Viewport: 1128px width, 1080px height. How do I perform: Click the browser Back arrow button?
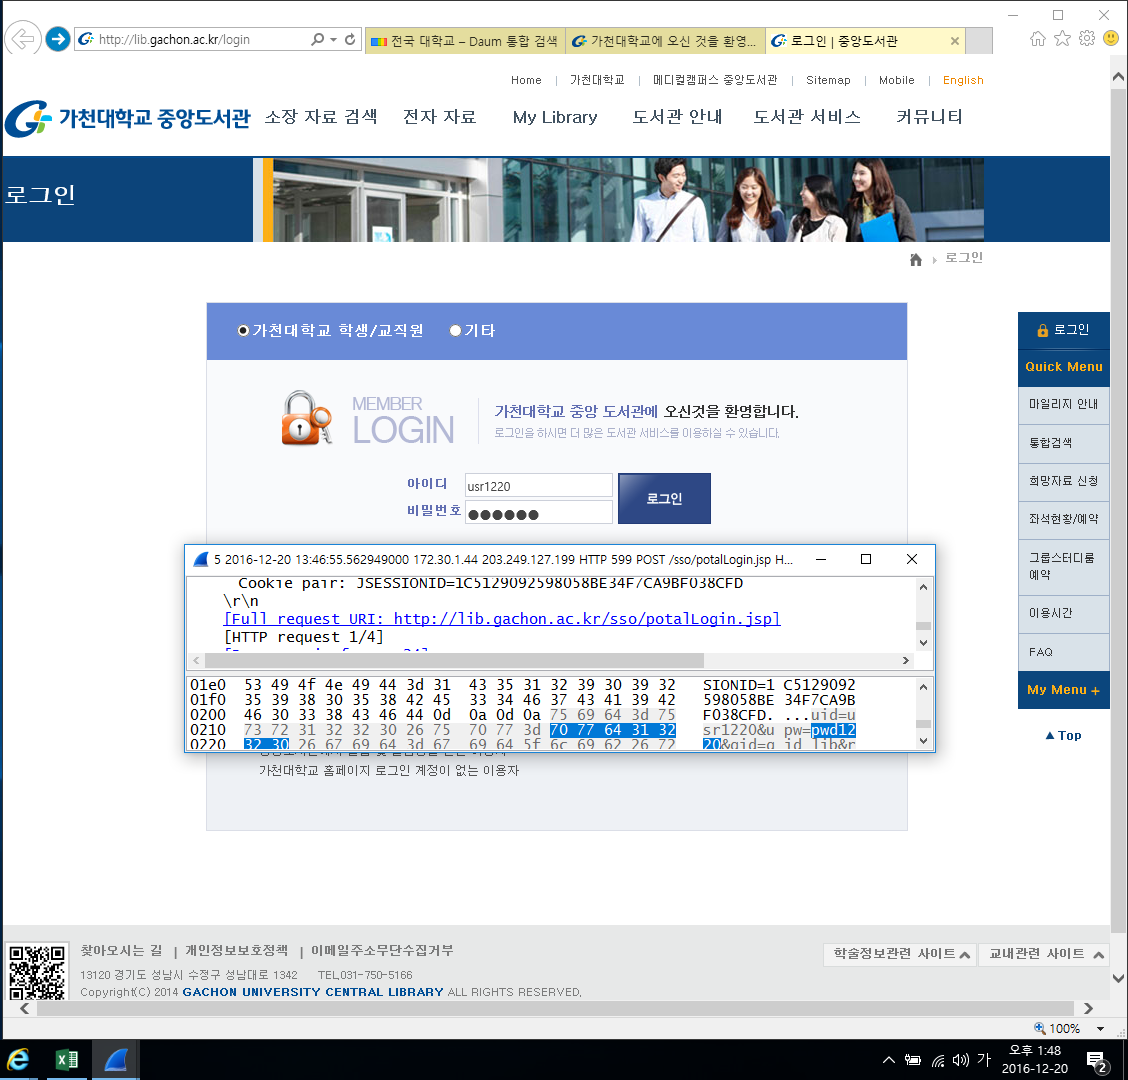[x=22, y=39]
